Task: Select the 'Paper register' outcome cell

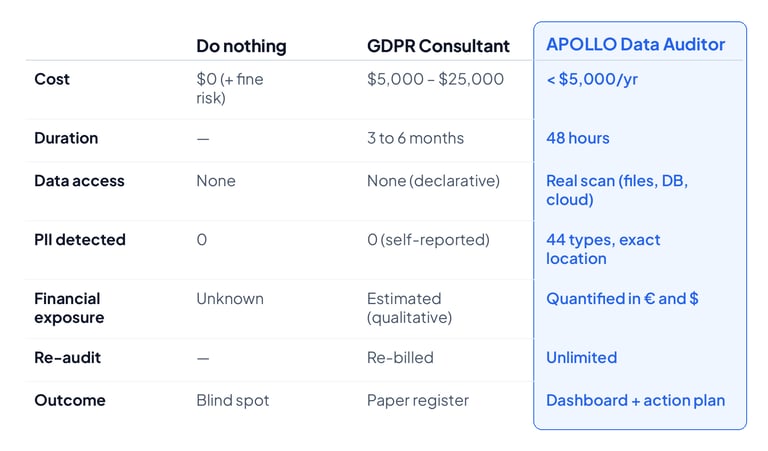Action: (x=418, y=400)
